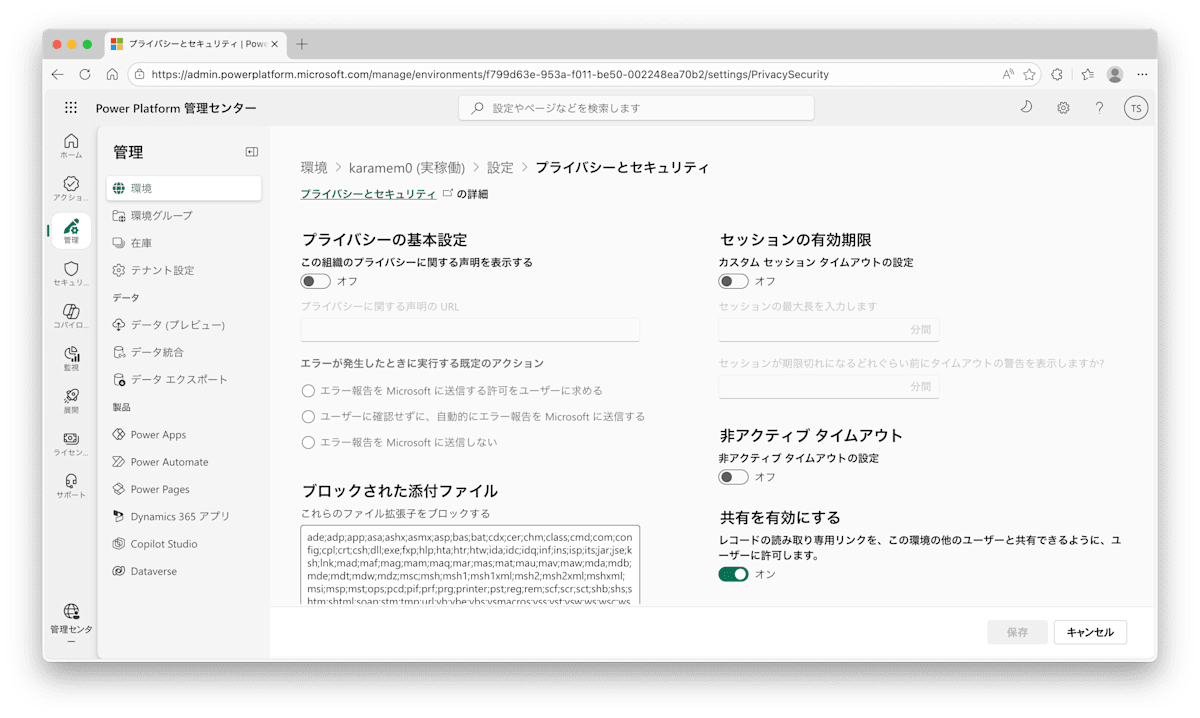The width and height of the screenshot is (1200, 718).
Task: Open 展開 rocket in the left rail
Action: click(x=71, y=402)
